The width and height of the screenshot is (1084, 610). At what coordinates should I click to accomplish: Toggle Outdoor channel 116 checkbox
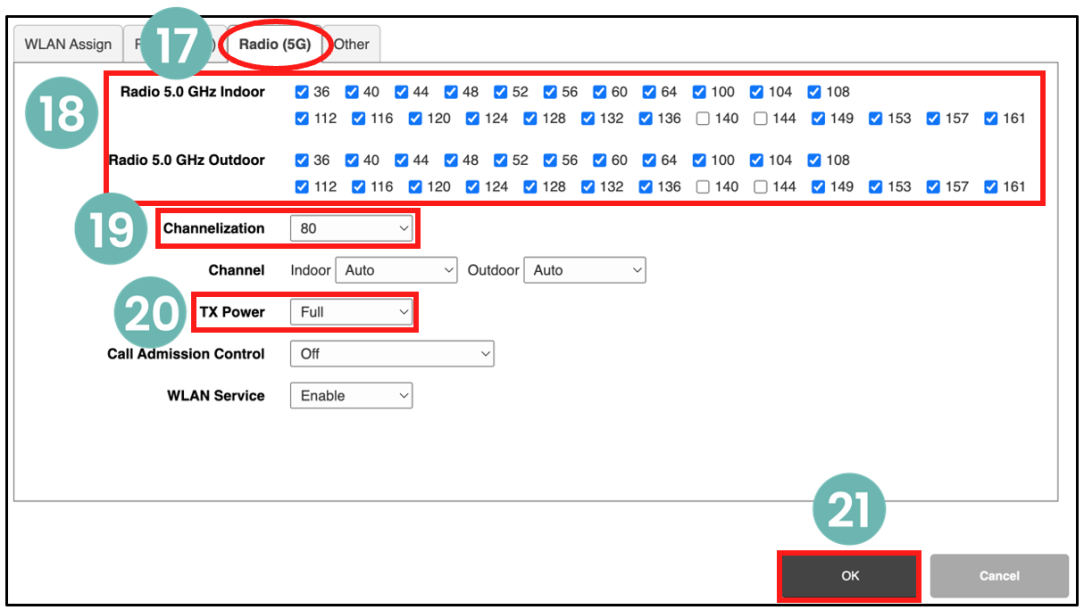tap(358, 187)
